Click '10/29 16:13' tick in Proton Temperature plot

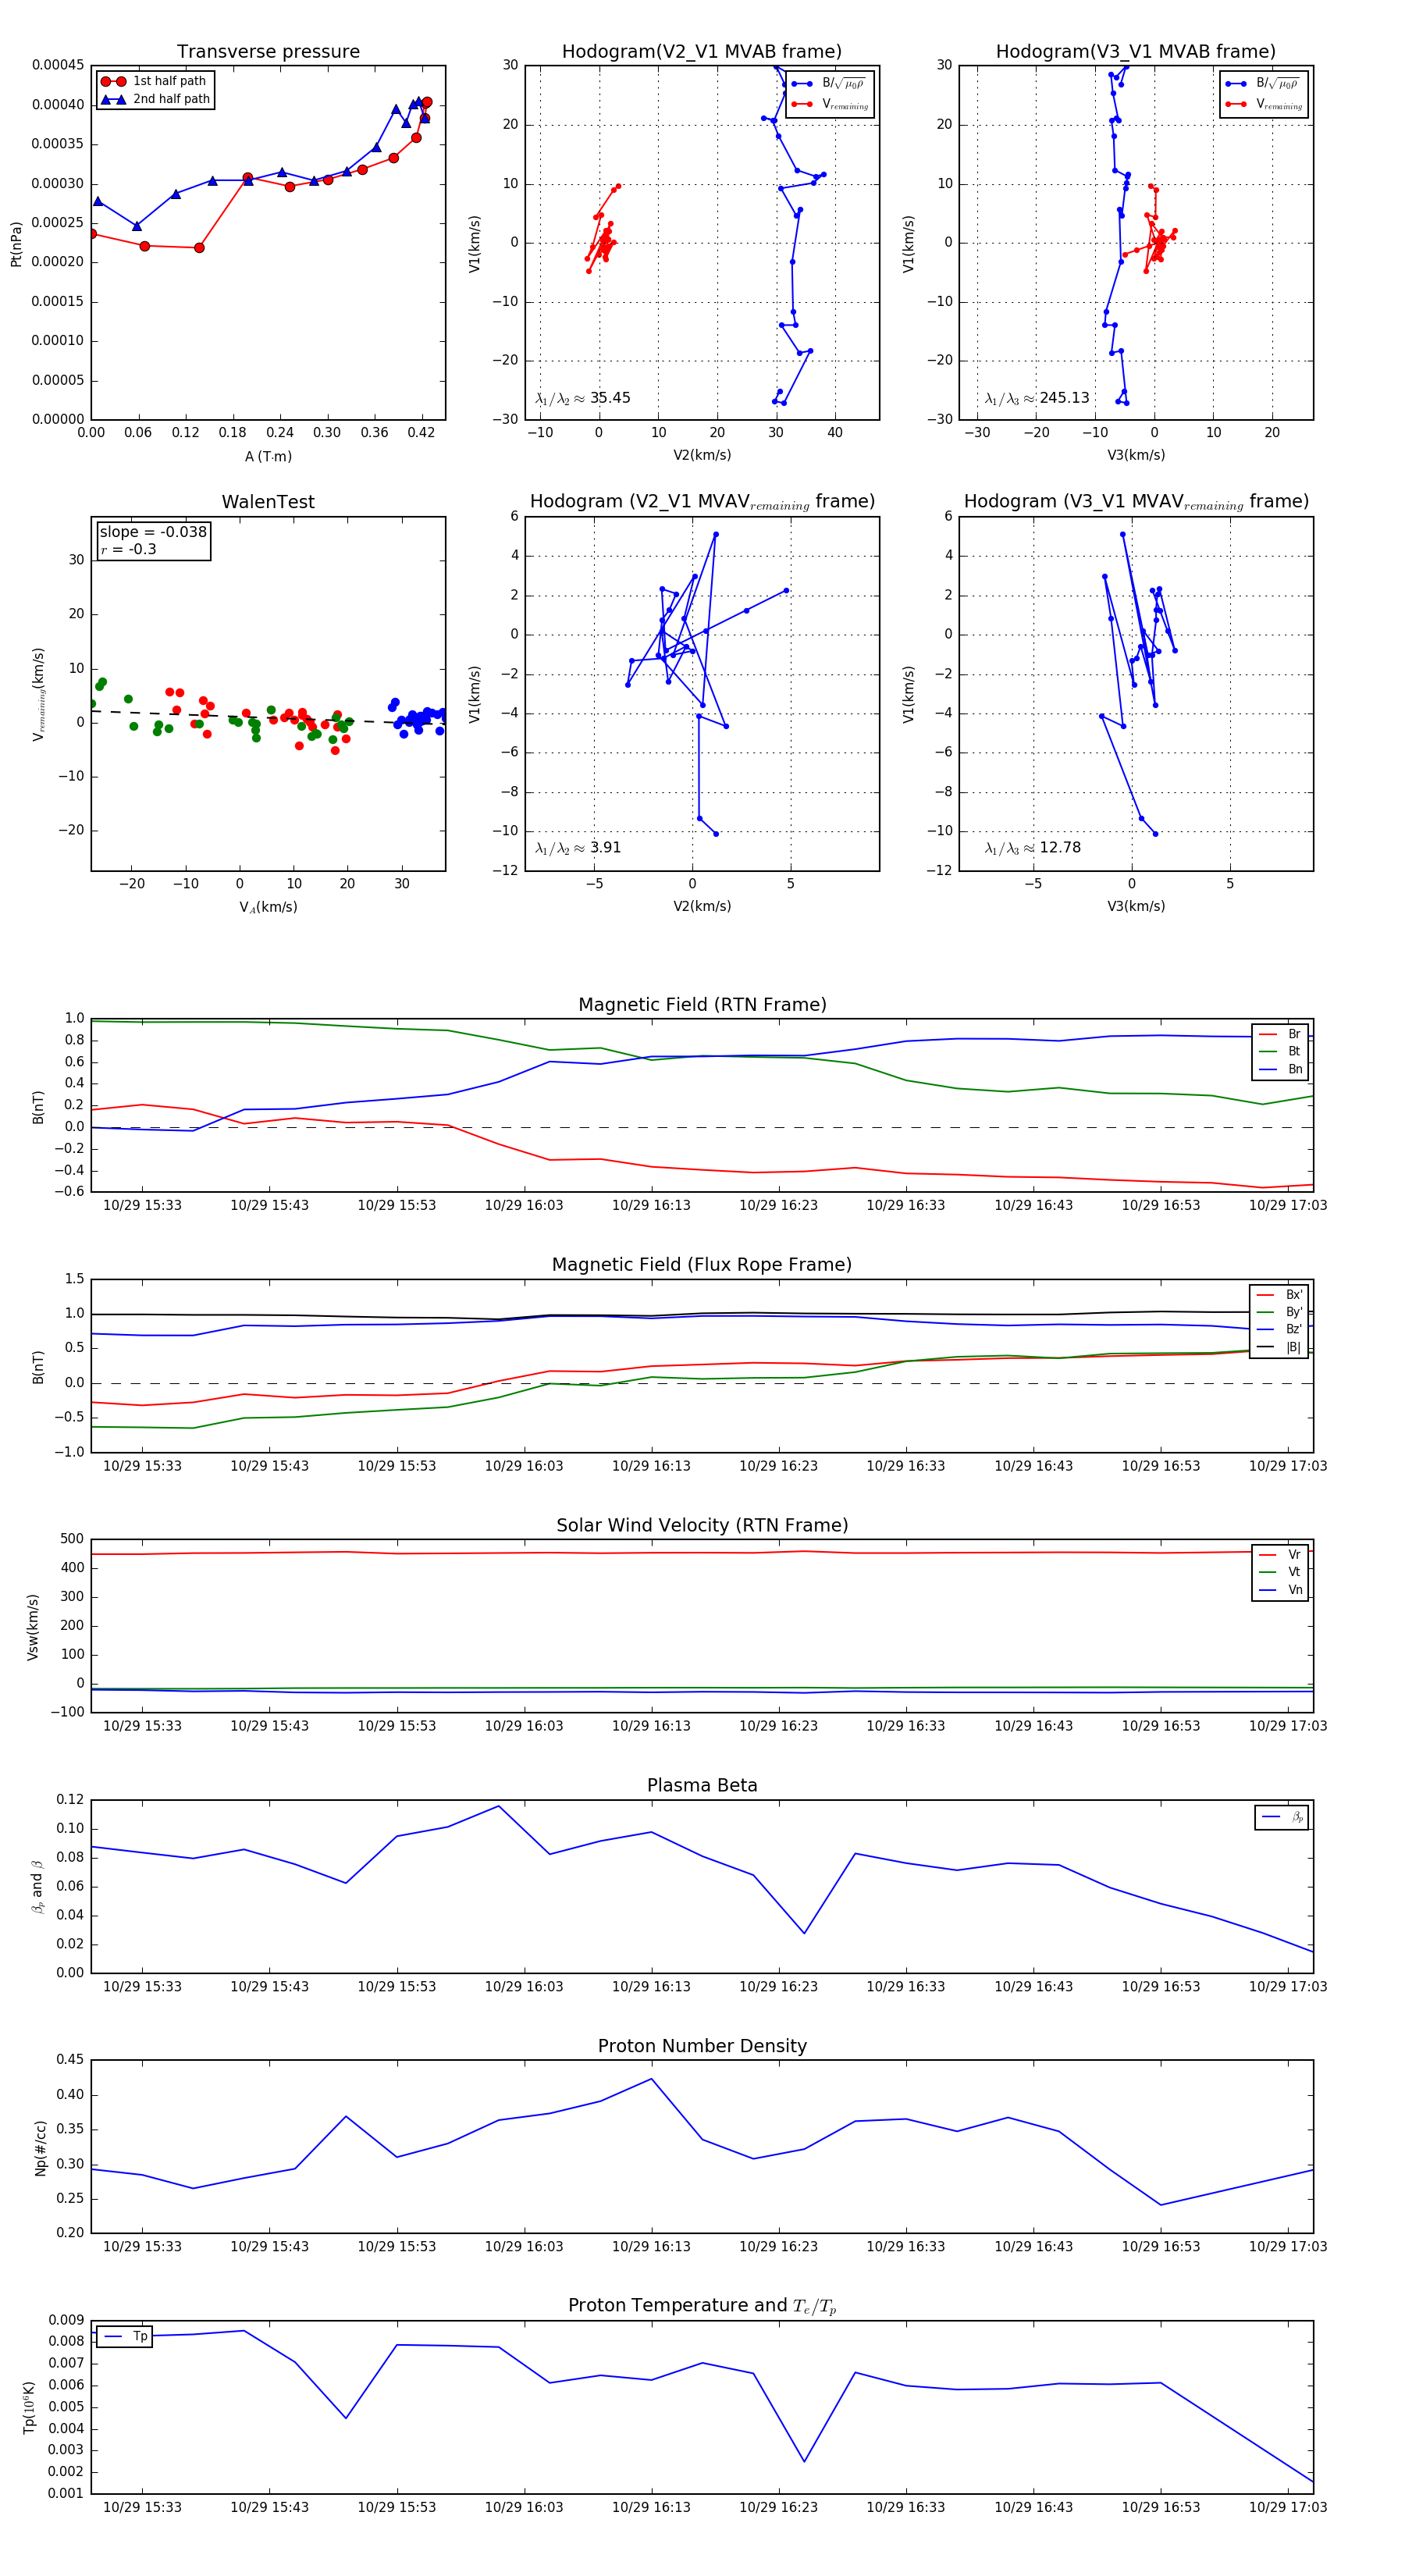point(651,2507)
